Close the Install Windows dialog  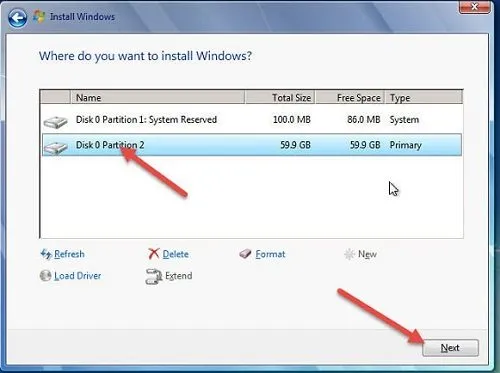pyautogui.click(x=475, y=7)
